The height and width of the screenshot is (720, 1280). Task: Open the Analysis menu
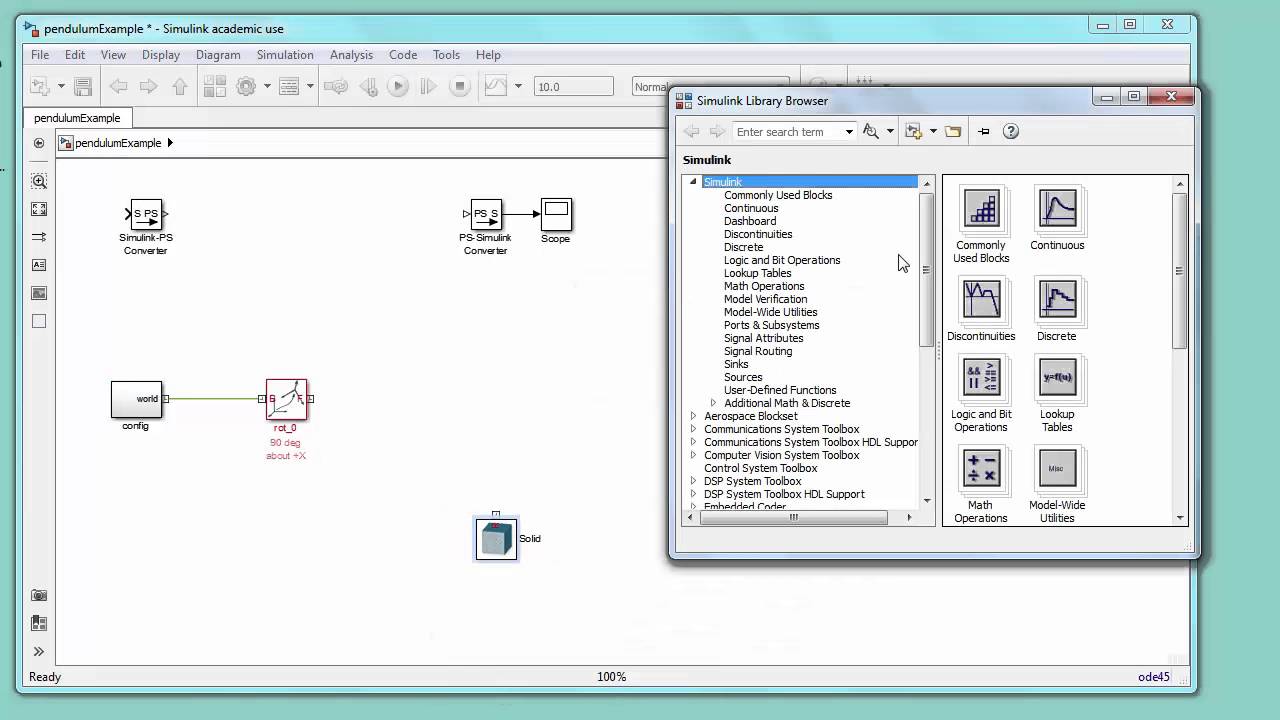pyautogui.click(x=351, y=55)
